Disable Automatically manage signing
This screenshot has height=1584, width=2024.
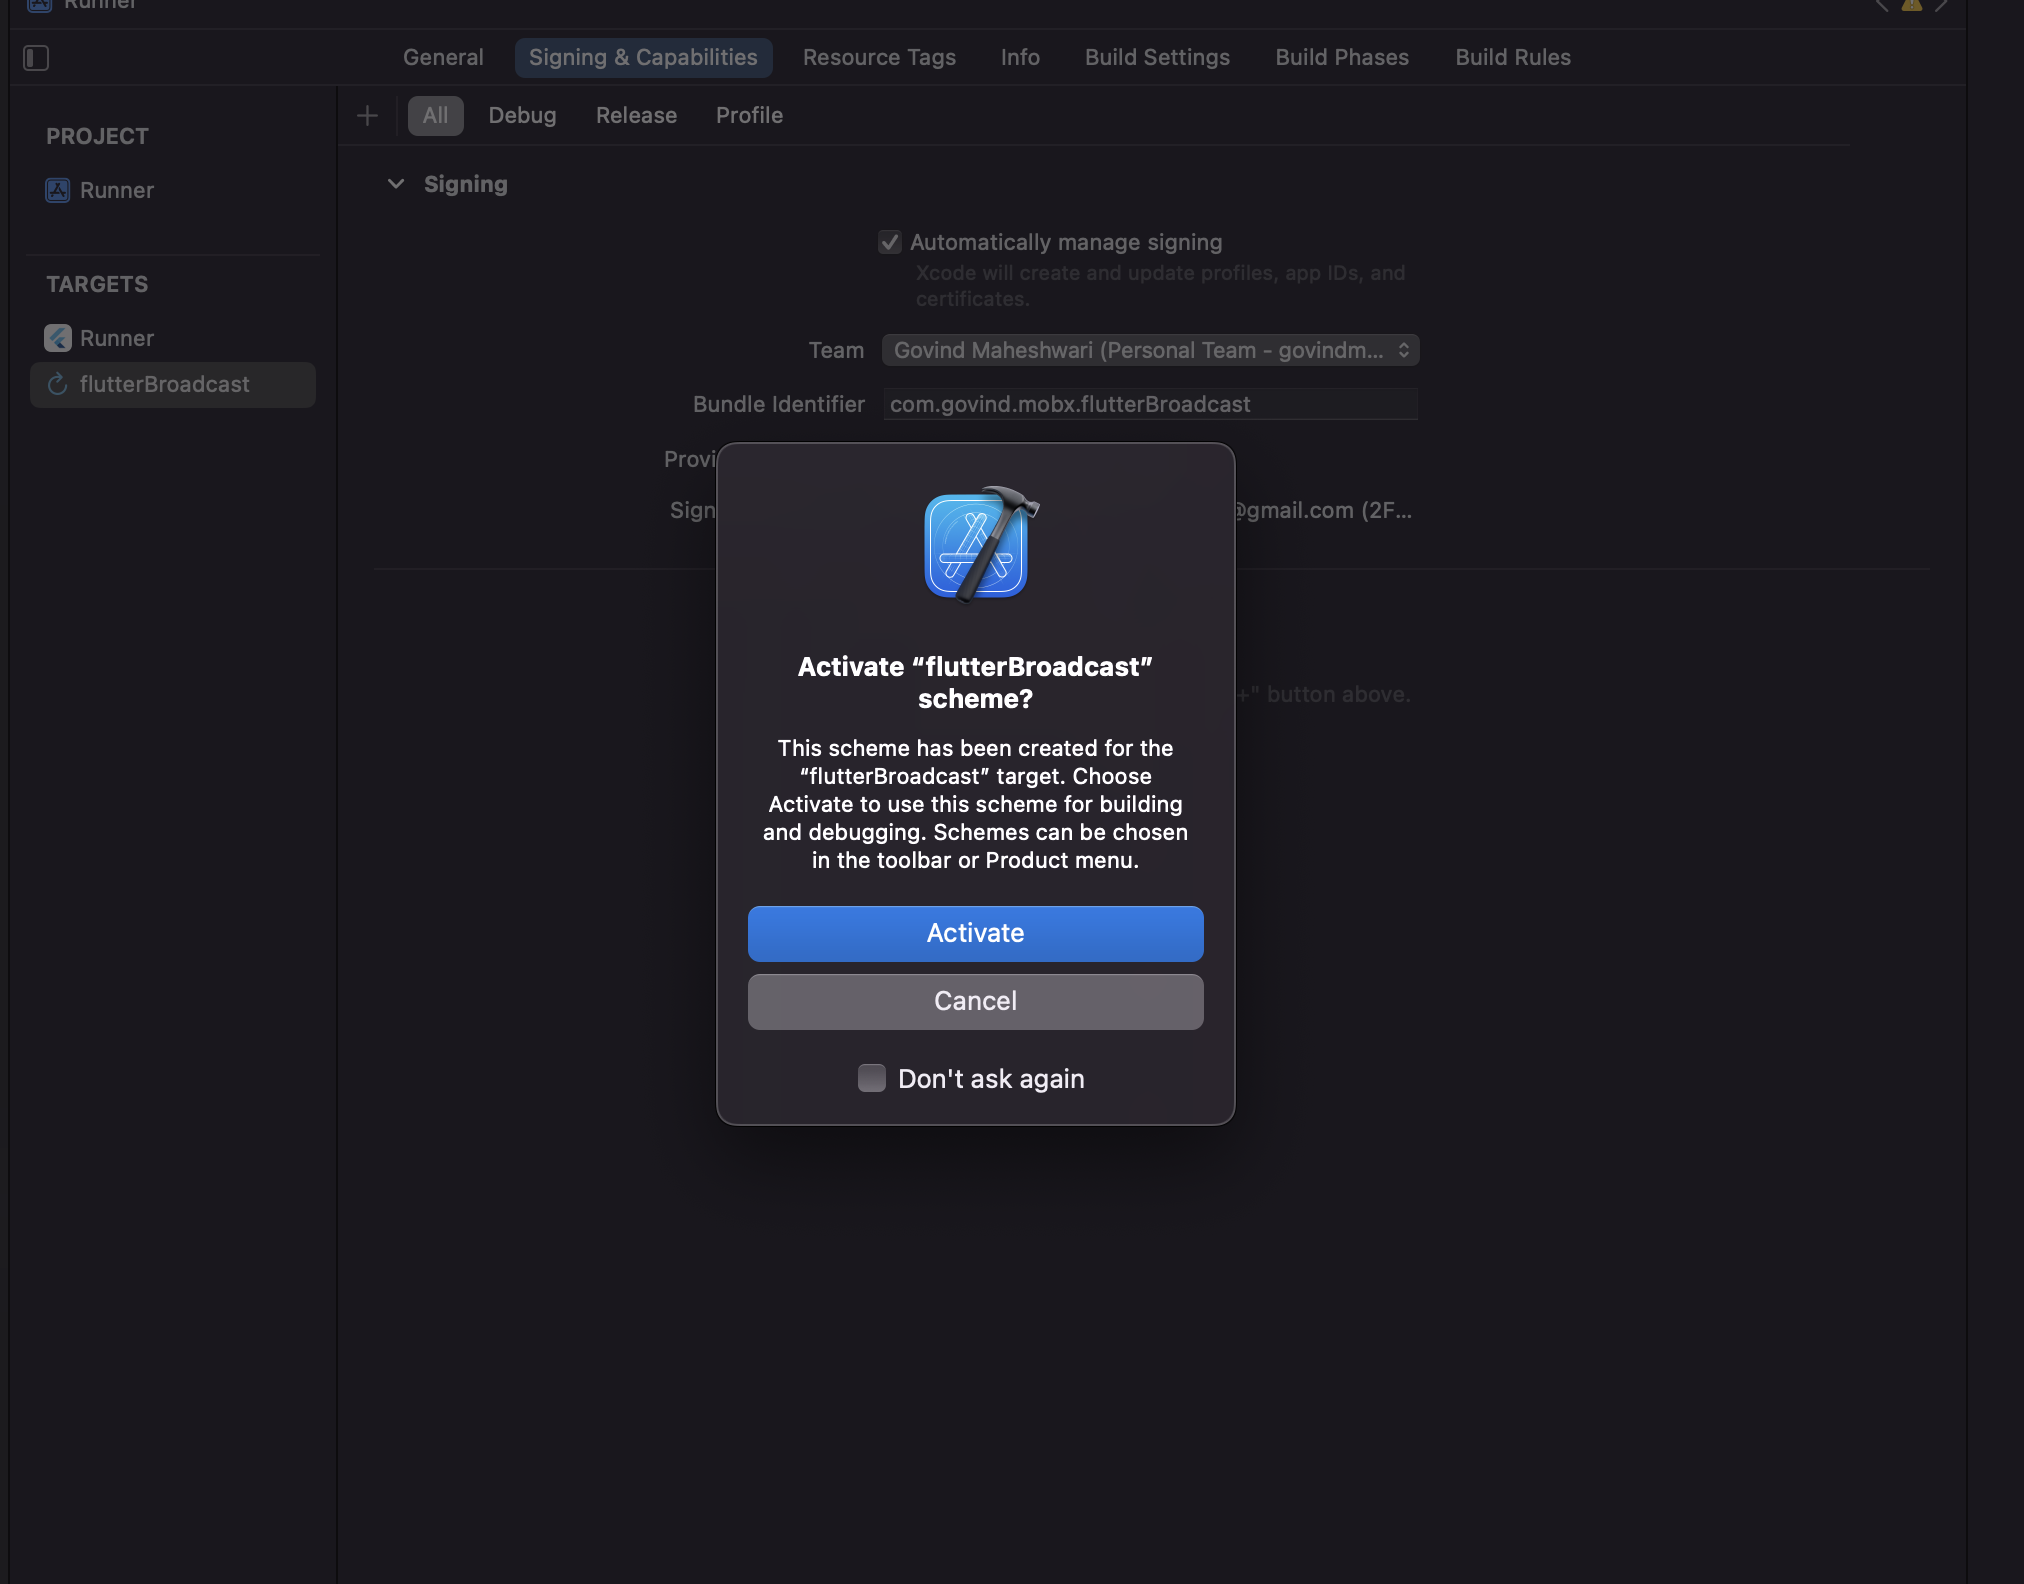(x=892, y=242)
